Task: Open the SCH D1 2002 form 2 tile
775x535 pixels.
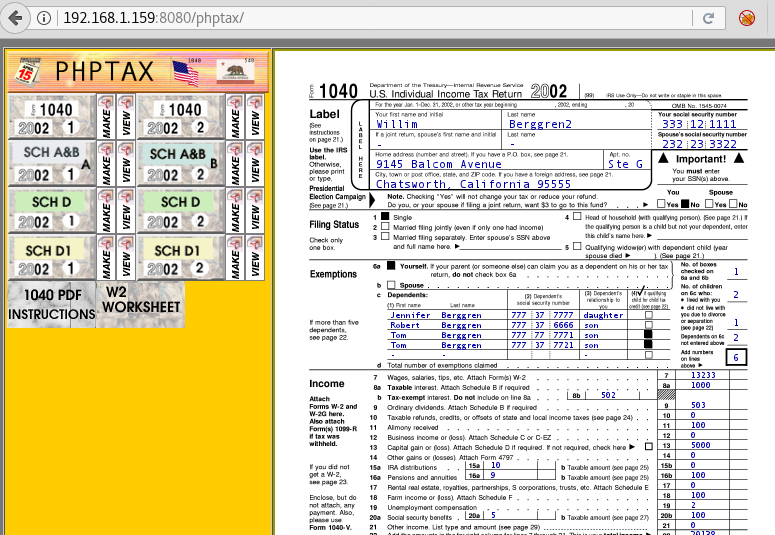Action: point(180,258)
